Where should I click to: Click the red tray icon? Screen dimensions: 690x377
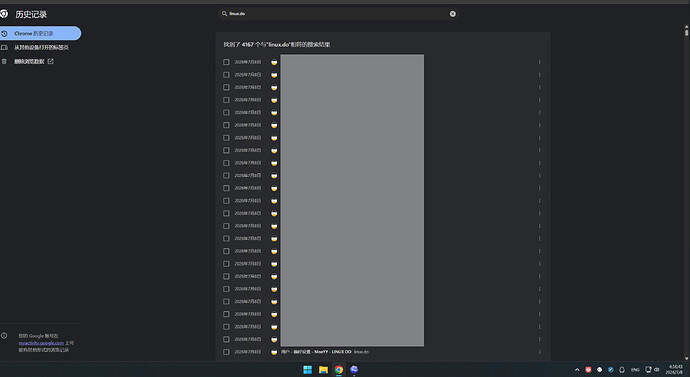(588, 370)
